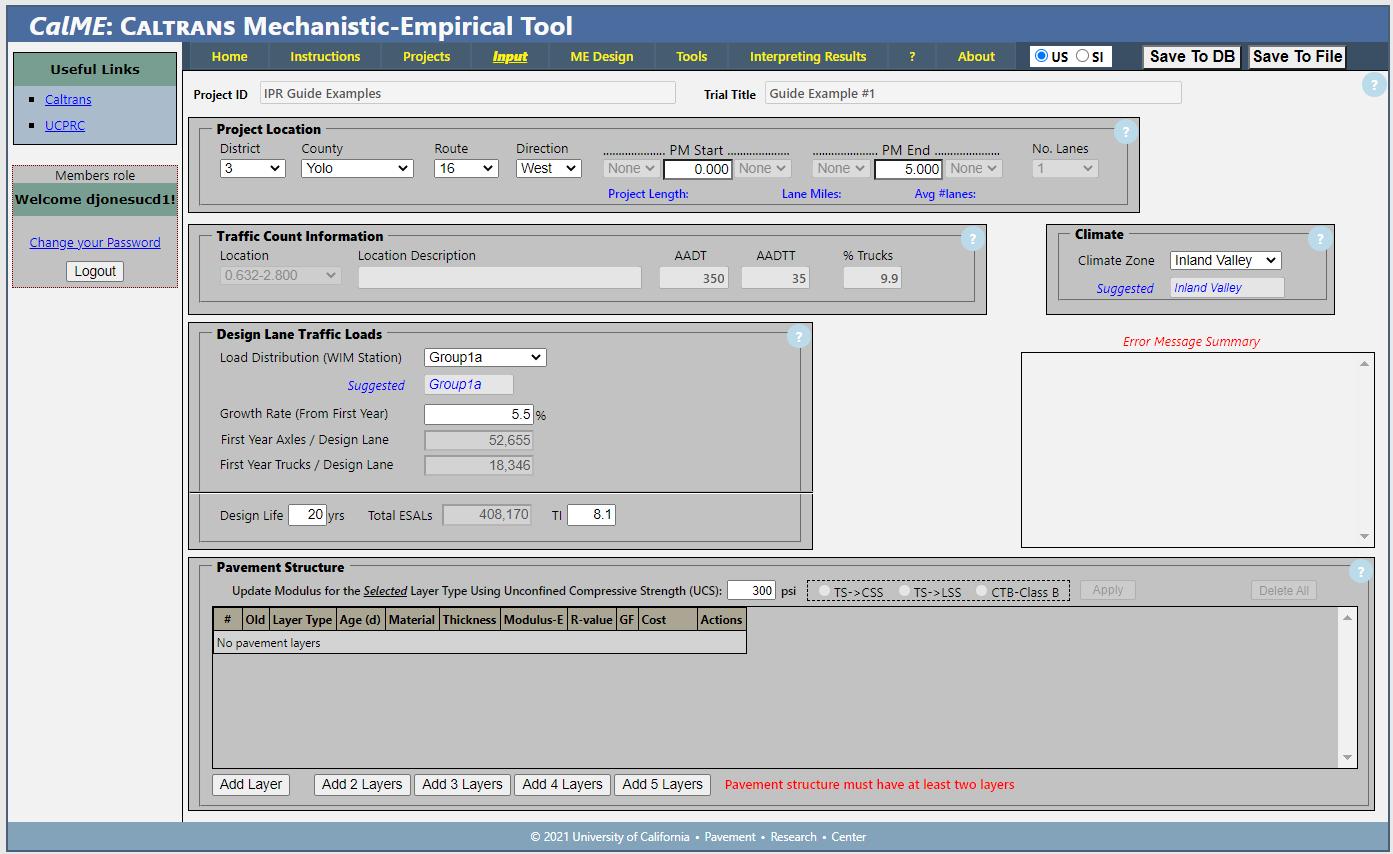Screen dimensions: 1393x854
Task: Open help for Traffic Count Information
Action: pyautogui.click(x=972, y=238)
